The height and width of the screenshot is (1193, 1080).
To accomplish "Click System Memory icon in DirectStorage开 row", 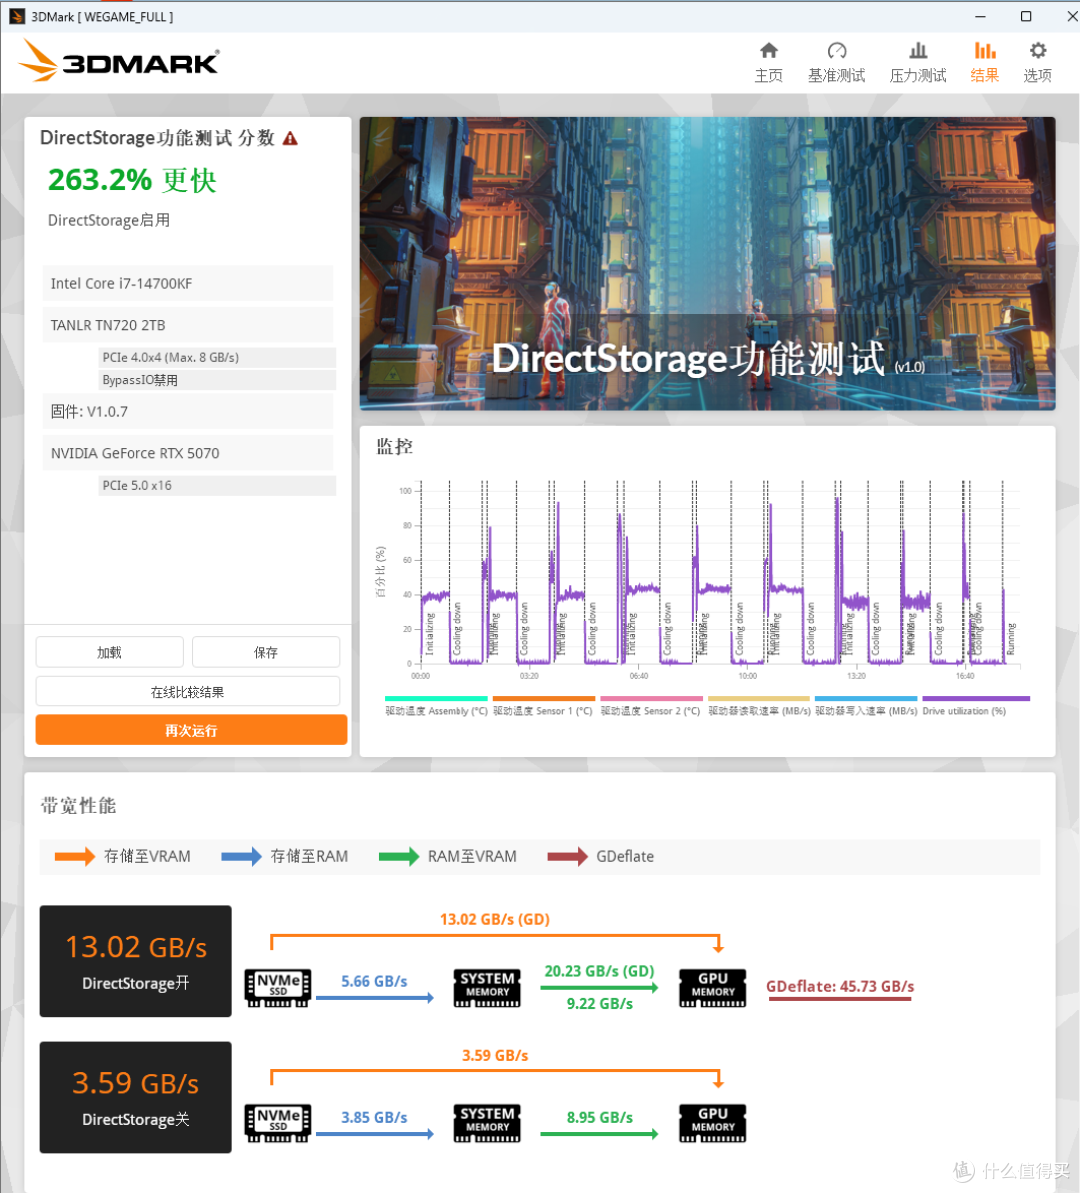I will click(487, 988).
